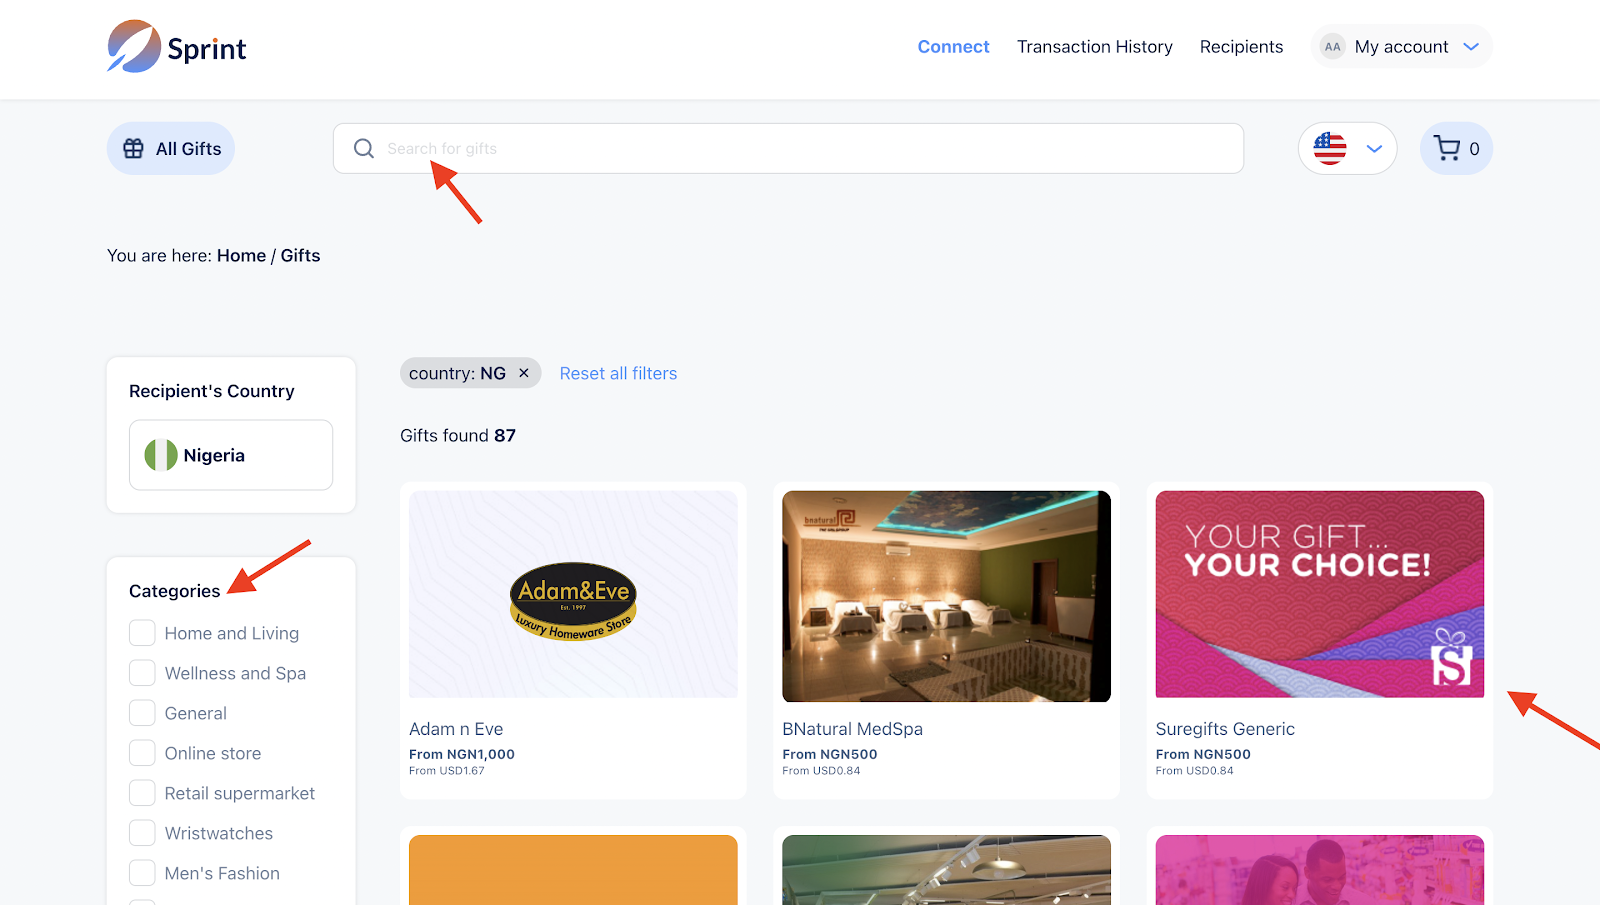Click the Nigeria flag icon

tap(160, 455)
